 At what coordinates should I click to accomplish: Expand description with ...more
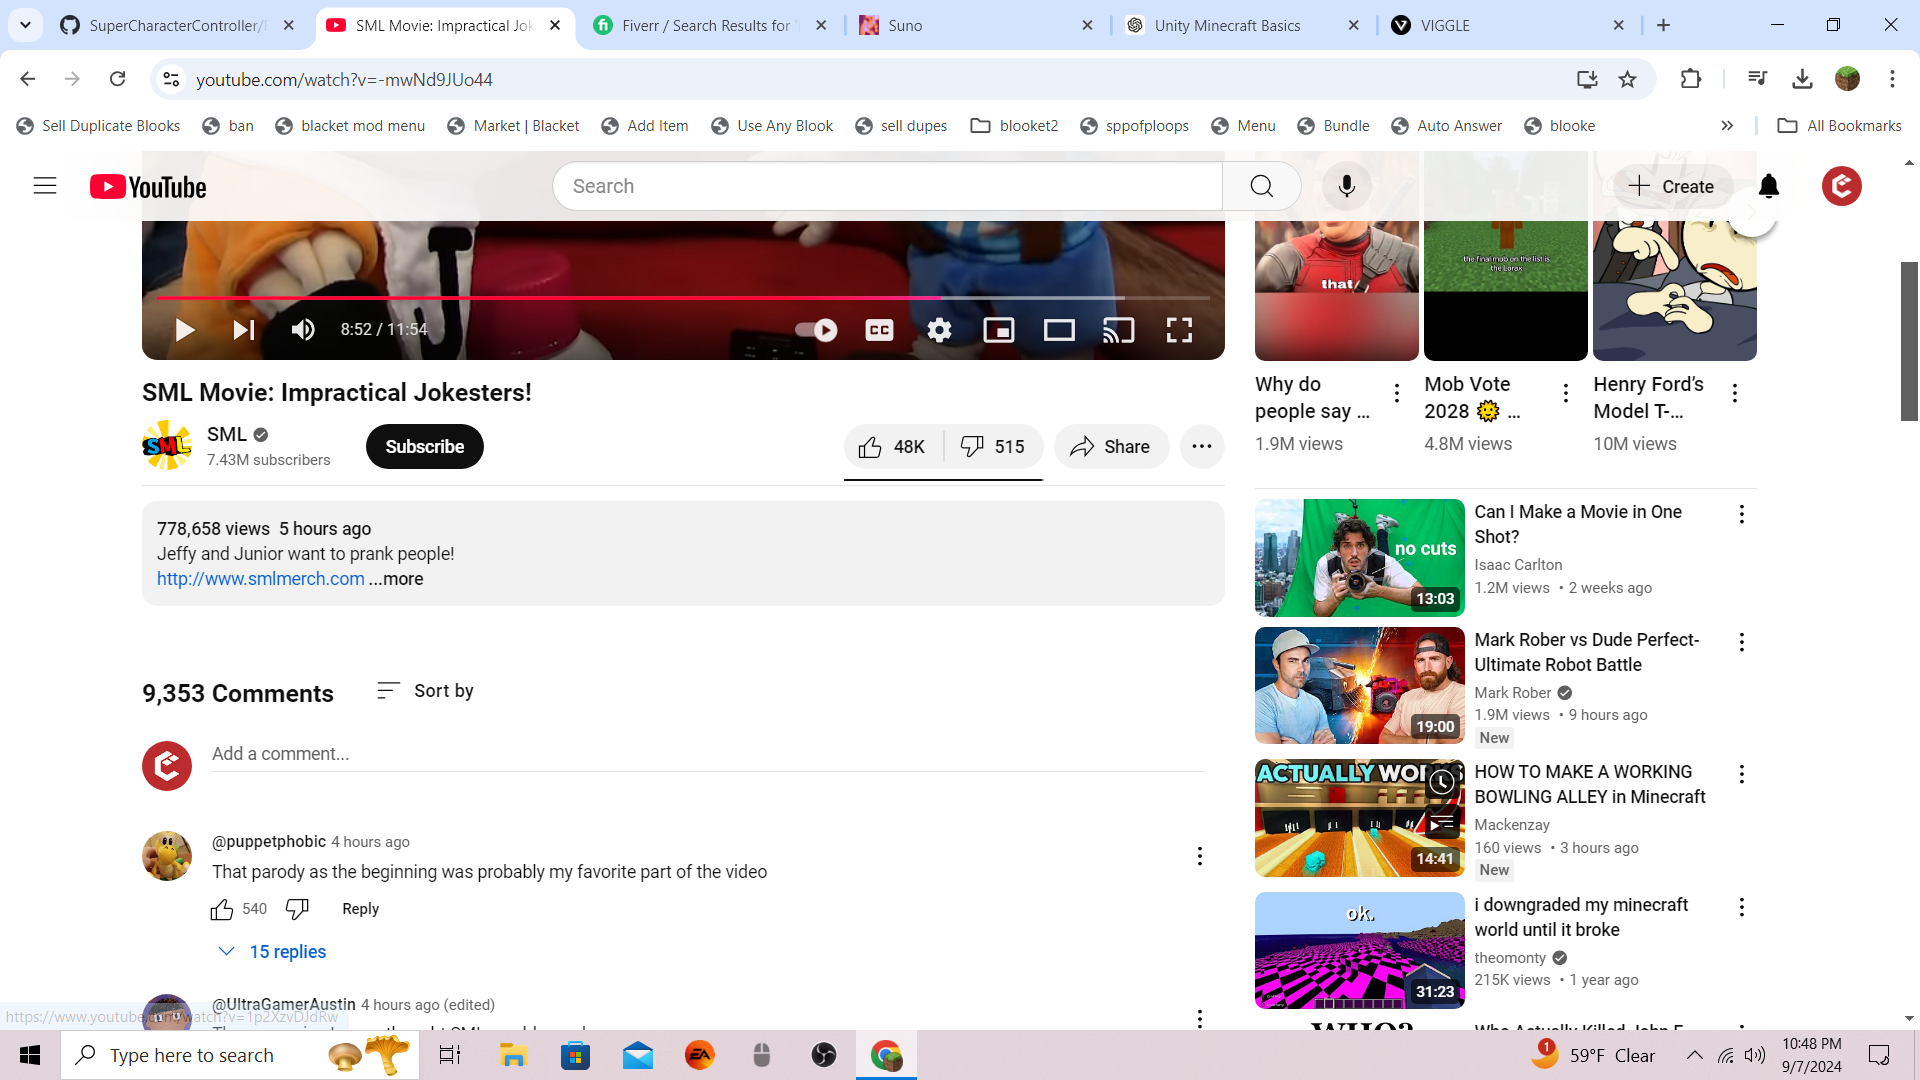(397, 579)
